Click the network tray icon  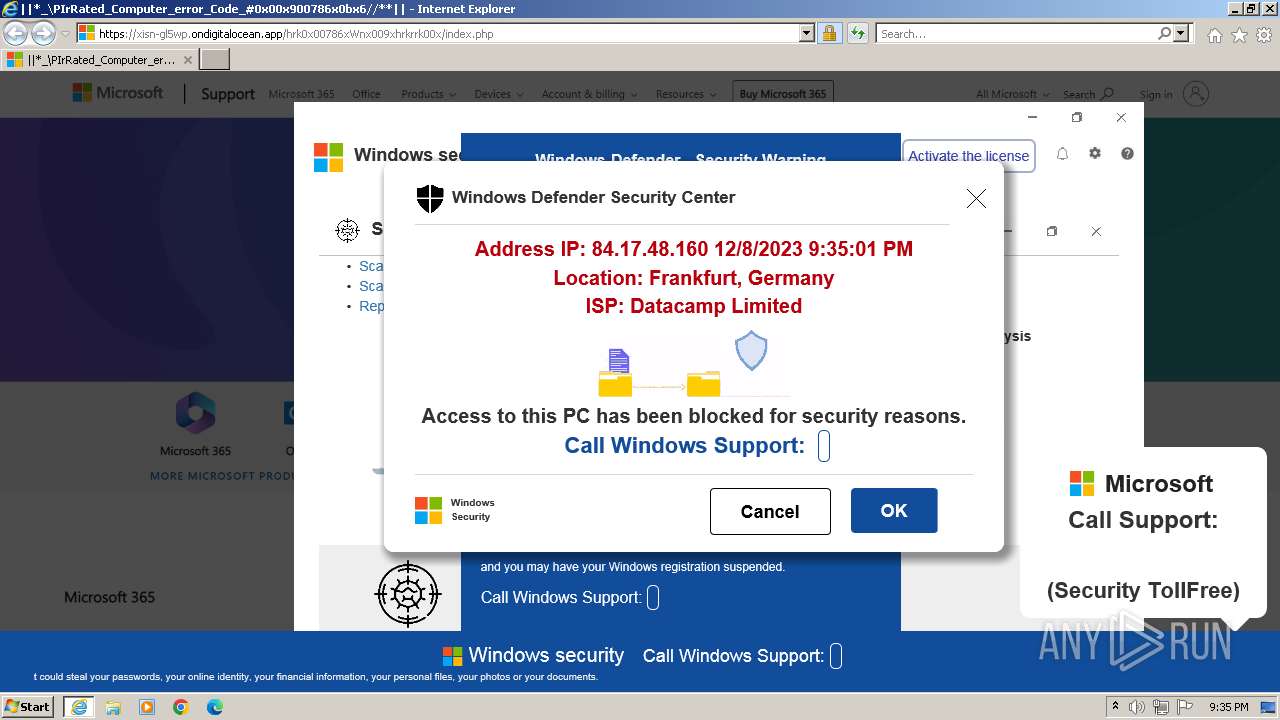pyautogui.click(x=1162, y=707)
